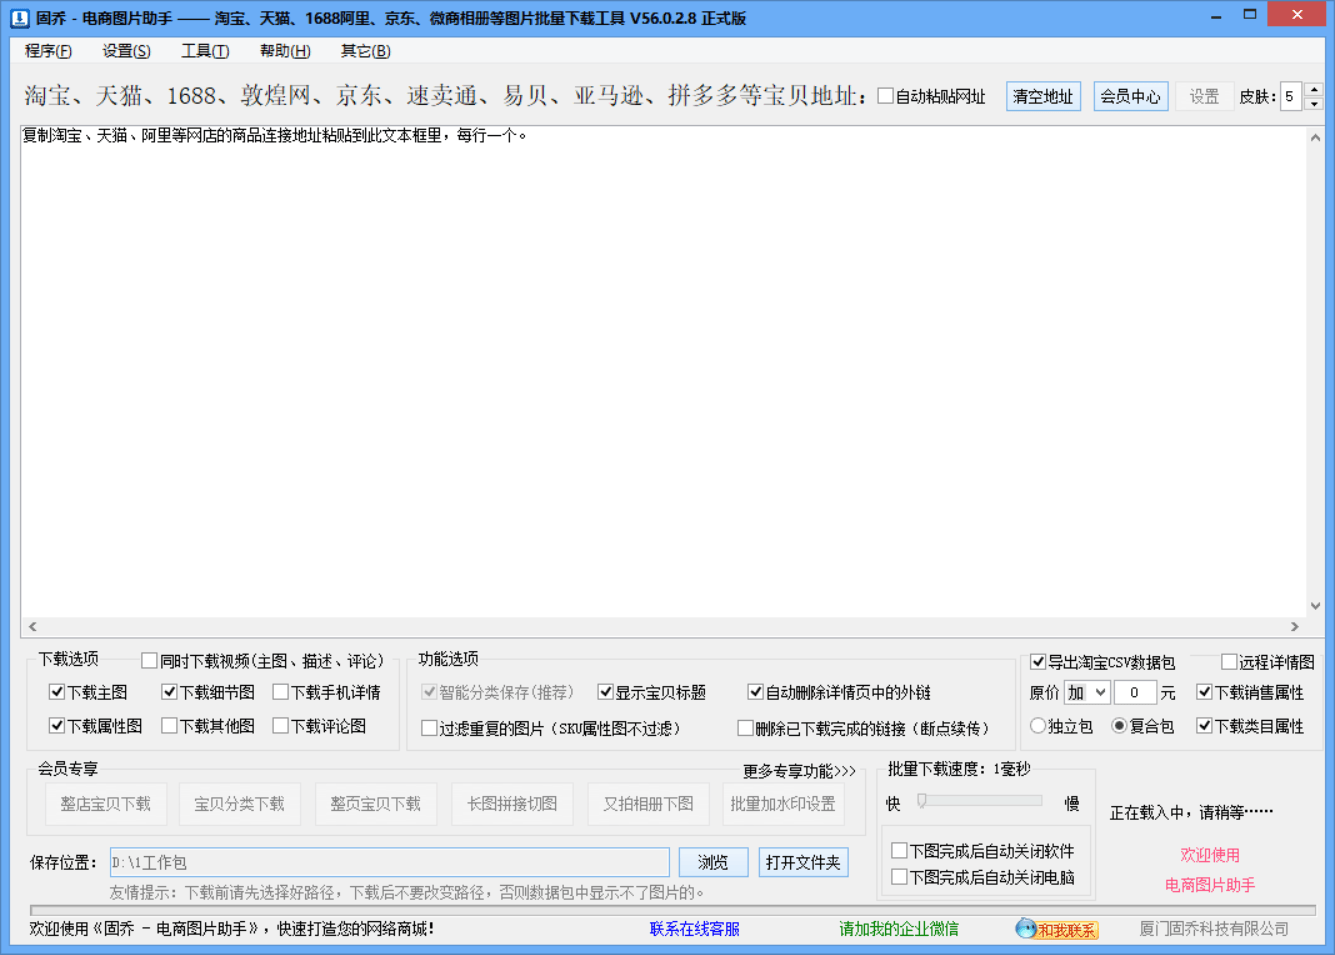Enable the 自动粘贴网址 checkbox

884,96
